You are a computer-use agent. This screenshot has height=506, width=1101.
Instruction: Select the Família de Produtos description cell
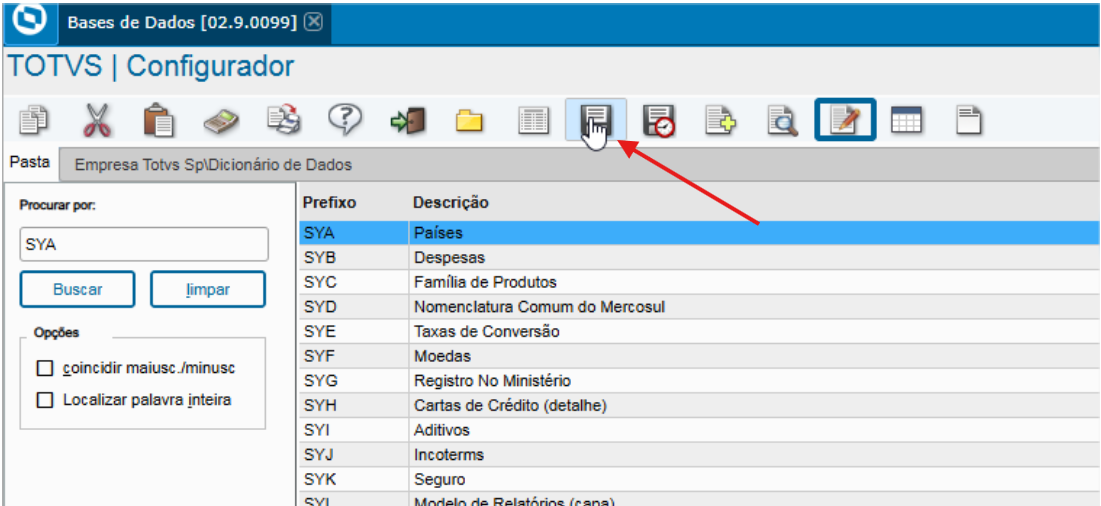(754, 282)
